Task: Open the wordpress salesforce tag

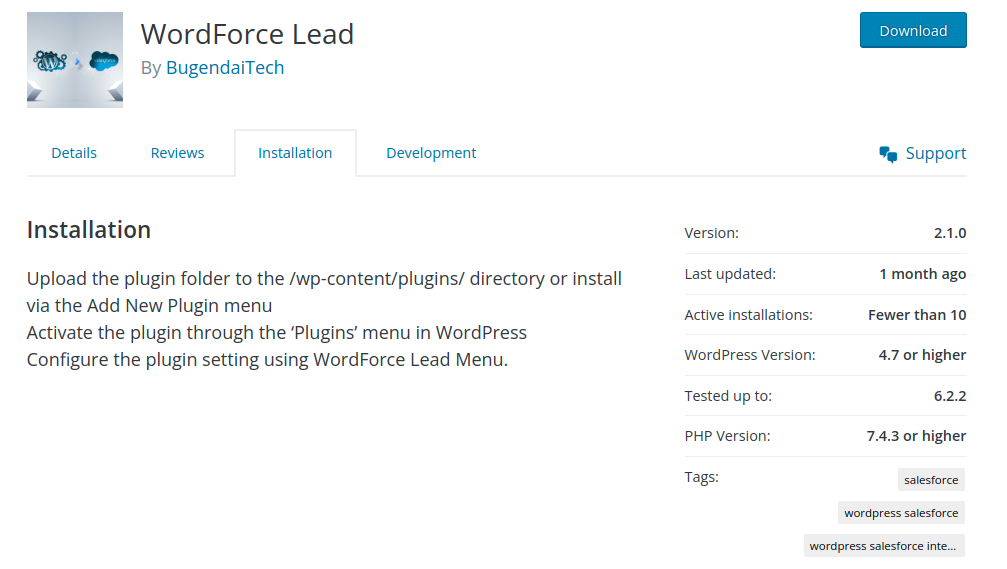Action: coord(901,513)
